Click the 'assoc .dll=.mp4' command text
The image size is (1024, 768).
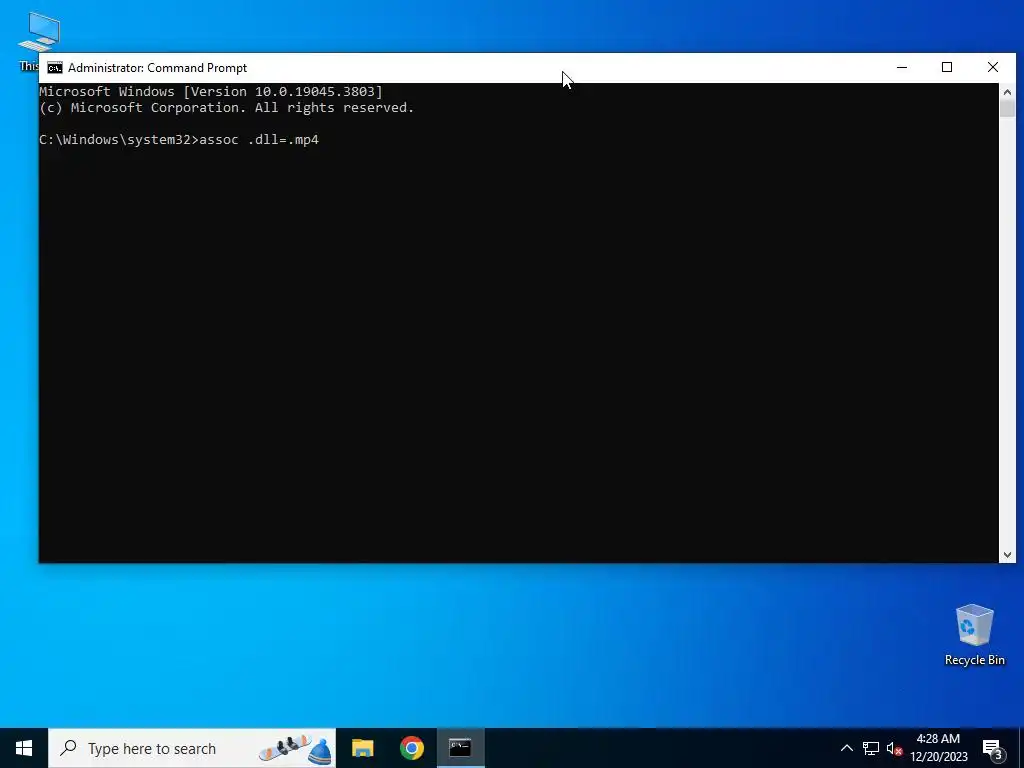tap(259, 140)
